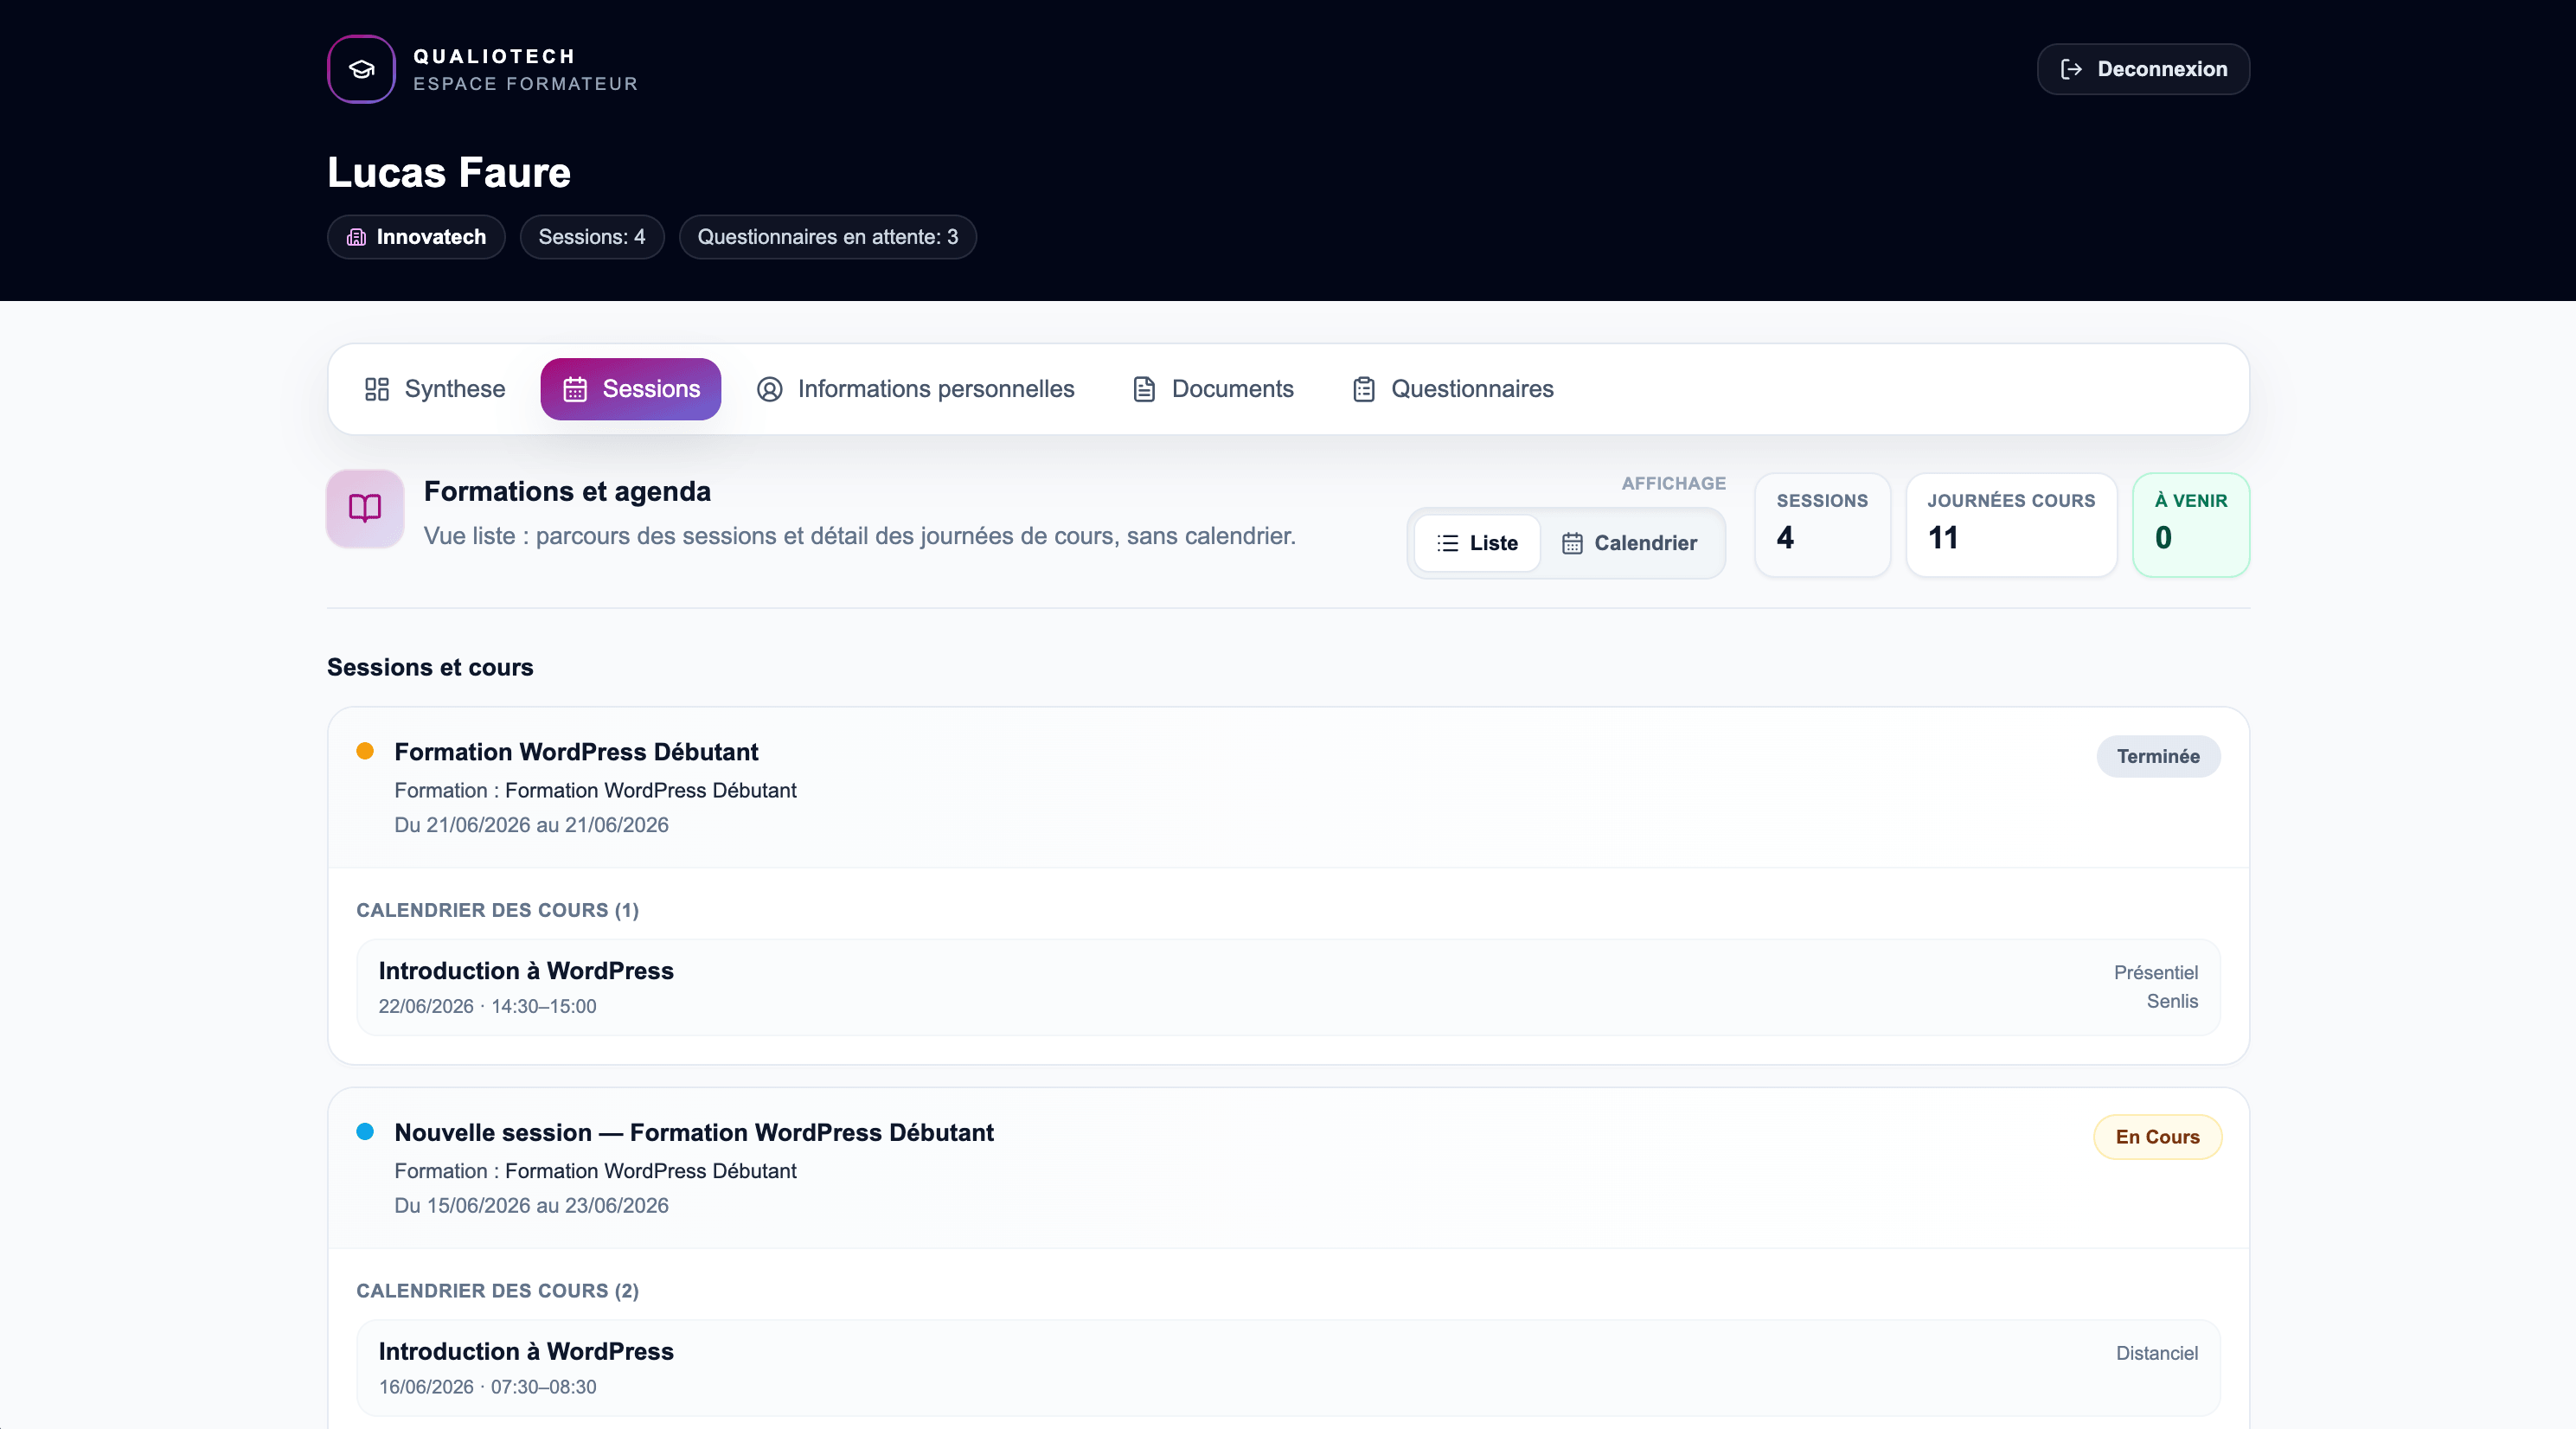Click the ESPACE FORMATEUR subtitle
This screenshot has height=1429, width=2576.
(525, 84)
